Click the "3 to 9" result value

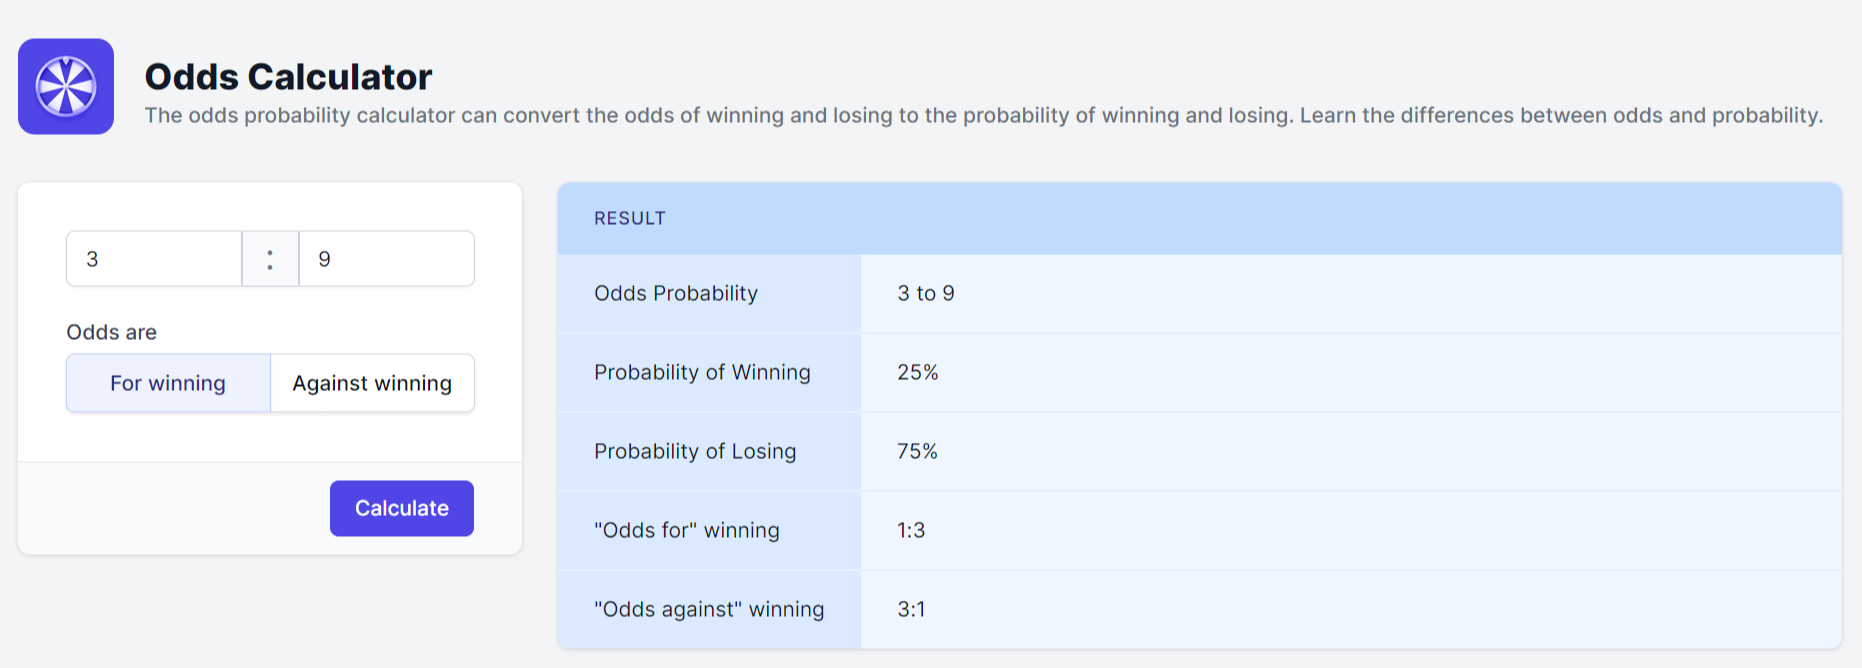click(926, 293)
